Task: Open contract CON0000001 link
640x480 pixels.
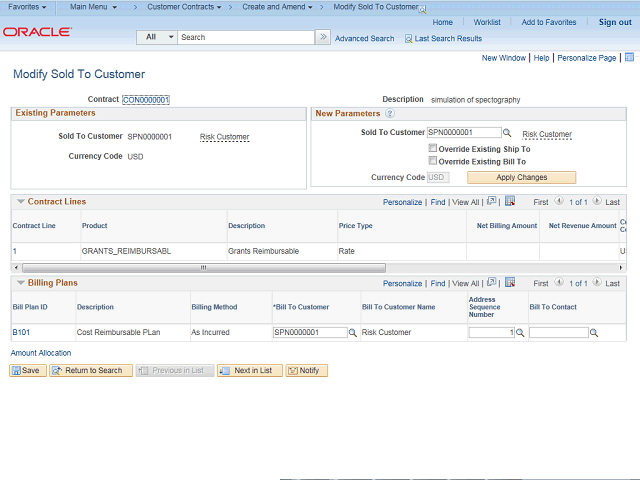Action: pos(146,100)
